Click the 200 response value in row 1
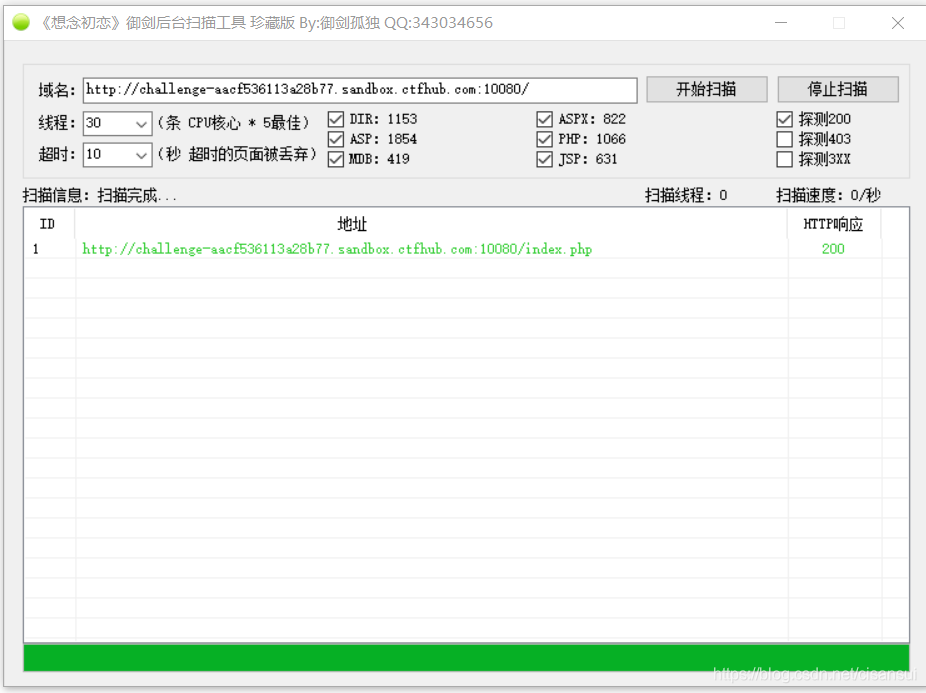 833,249
